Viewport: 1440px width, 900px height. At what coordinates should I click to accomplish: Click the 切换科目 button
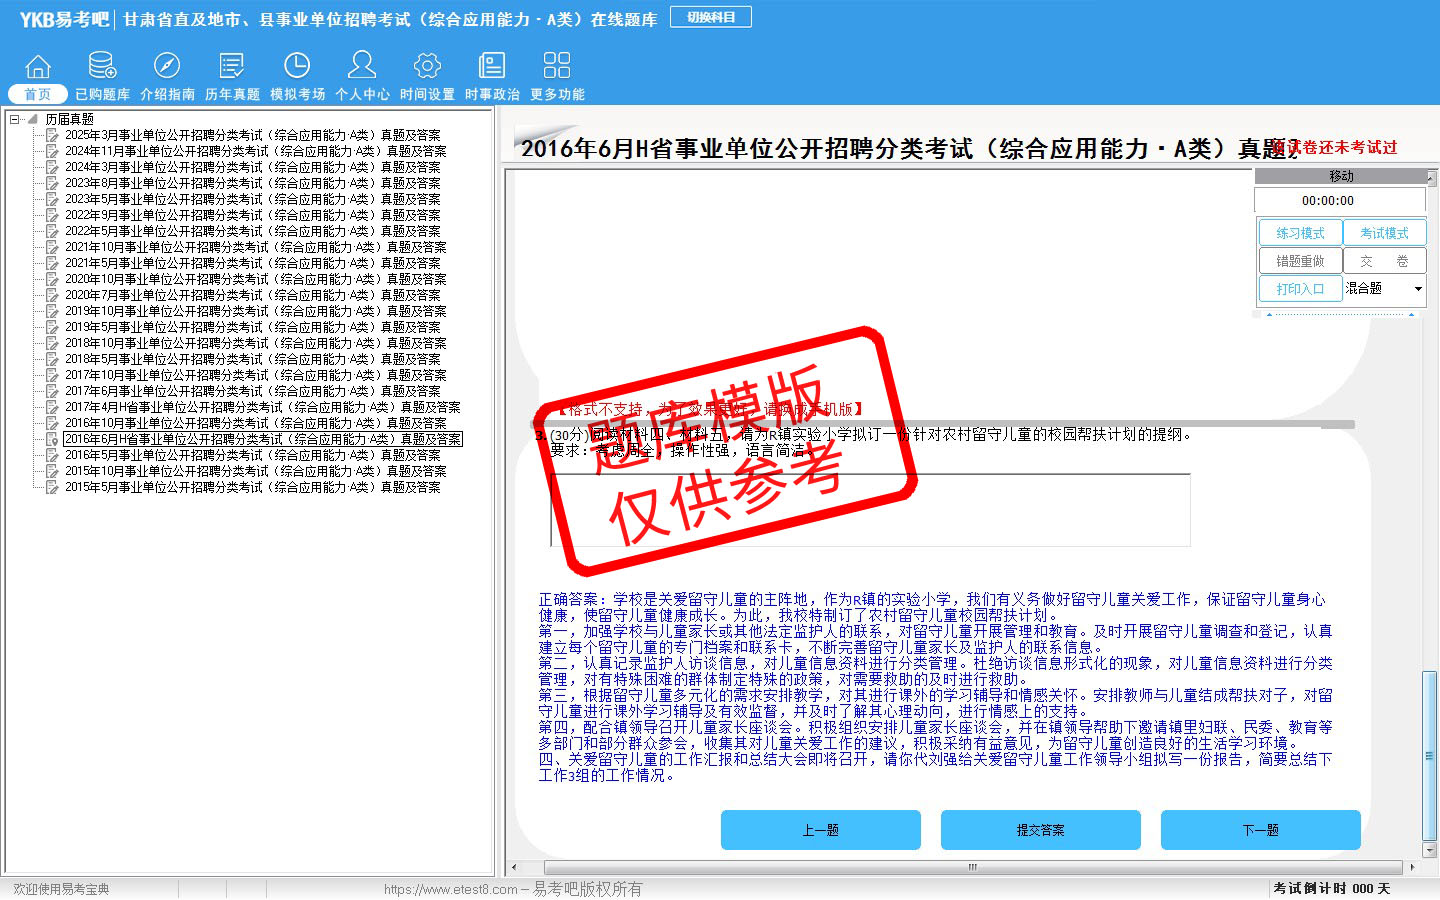[711, 17]
